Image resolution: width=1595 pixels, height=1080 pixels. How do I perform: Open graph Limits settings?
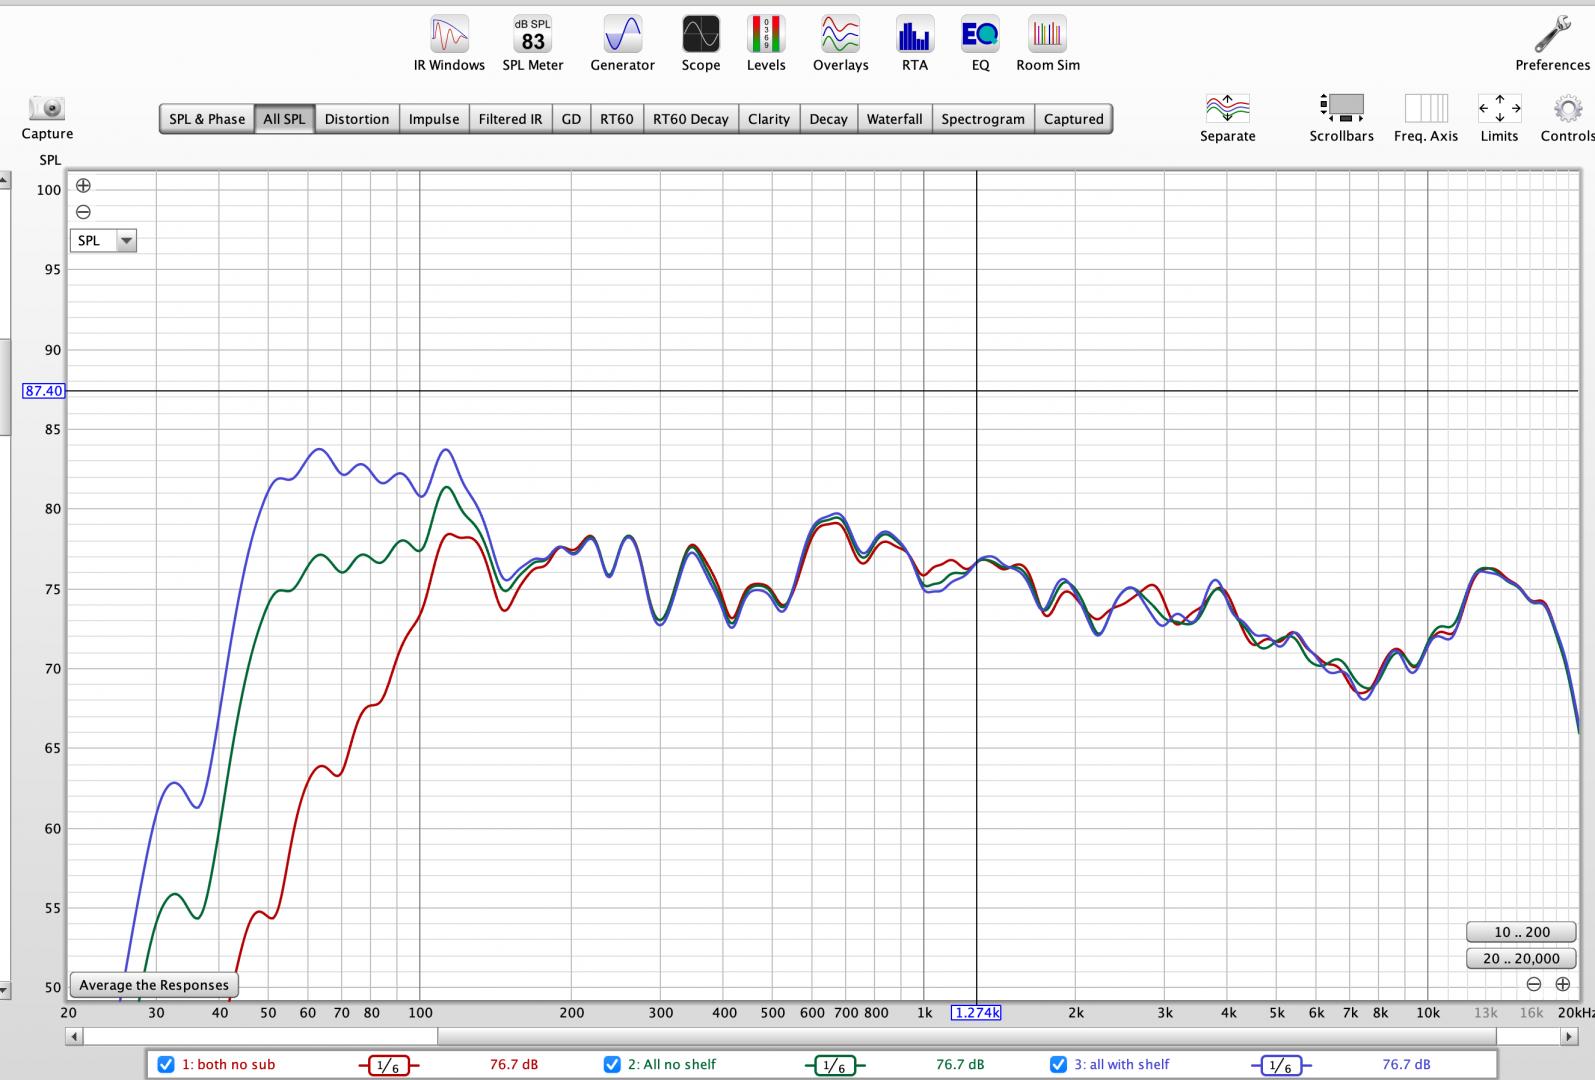coord(1499,118)
